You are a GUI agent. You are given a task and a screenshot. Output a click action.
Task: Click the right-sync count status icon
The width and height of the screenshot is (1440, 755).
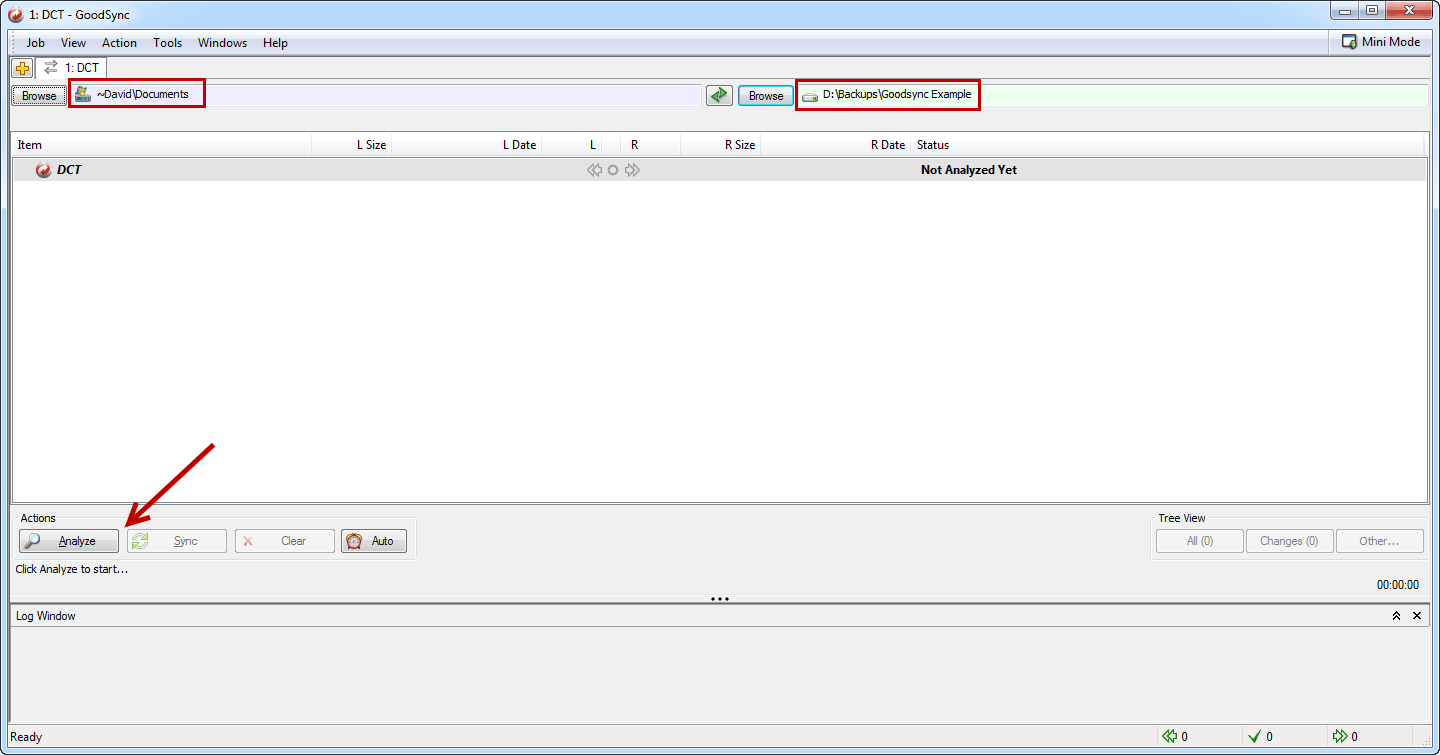1340,737
